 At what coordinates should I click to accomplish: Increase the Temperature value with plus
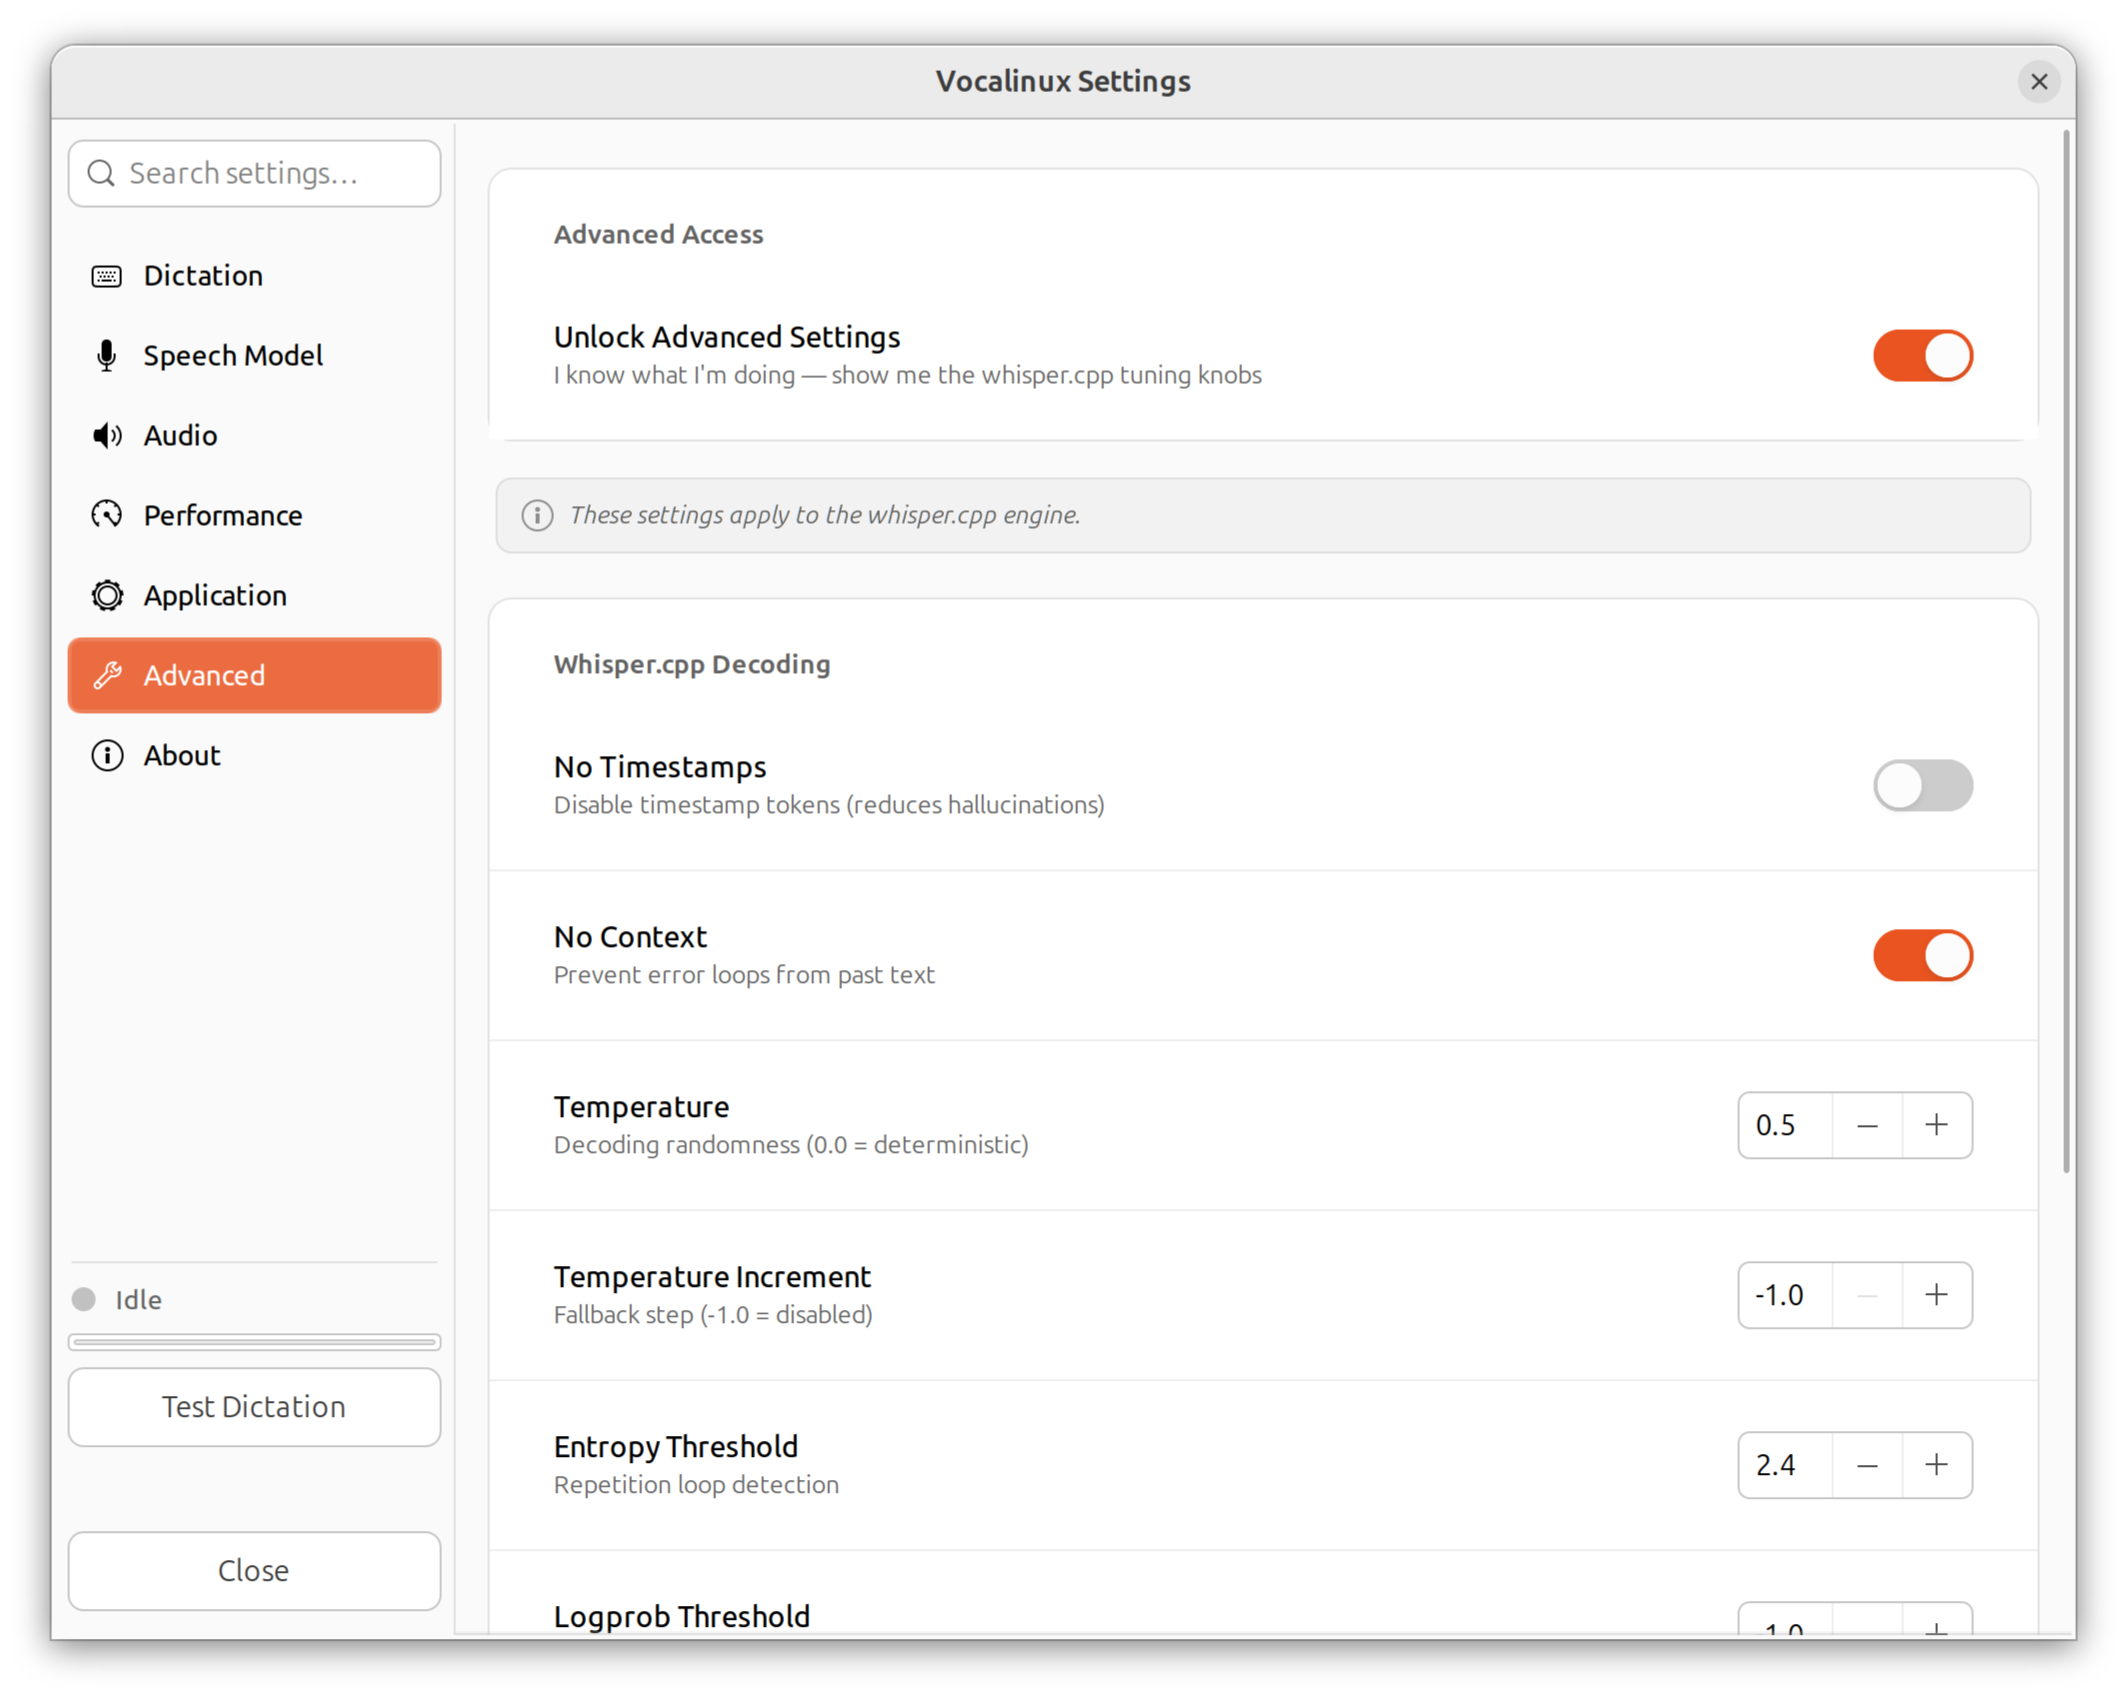click(1937, 1126)
